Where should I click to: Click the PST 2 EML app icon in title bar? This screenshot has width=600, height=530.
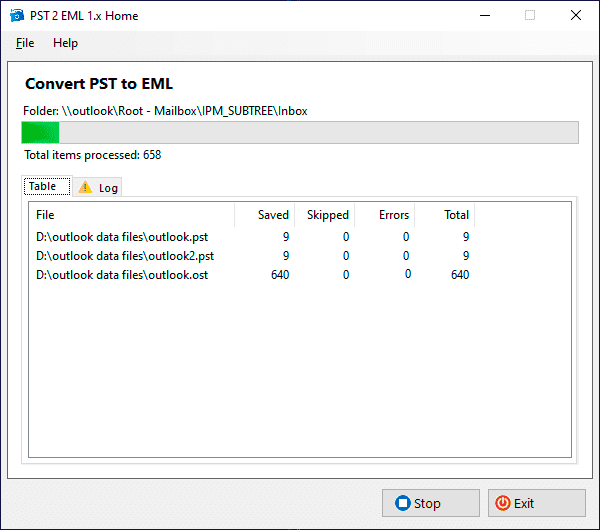click(x=17, y=16)
